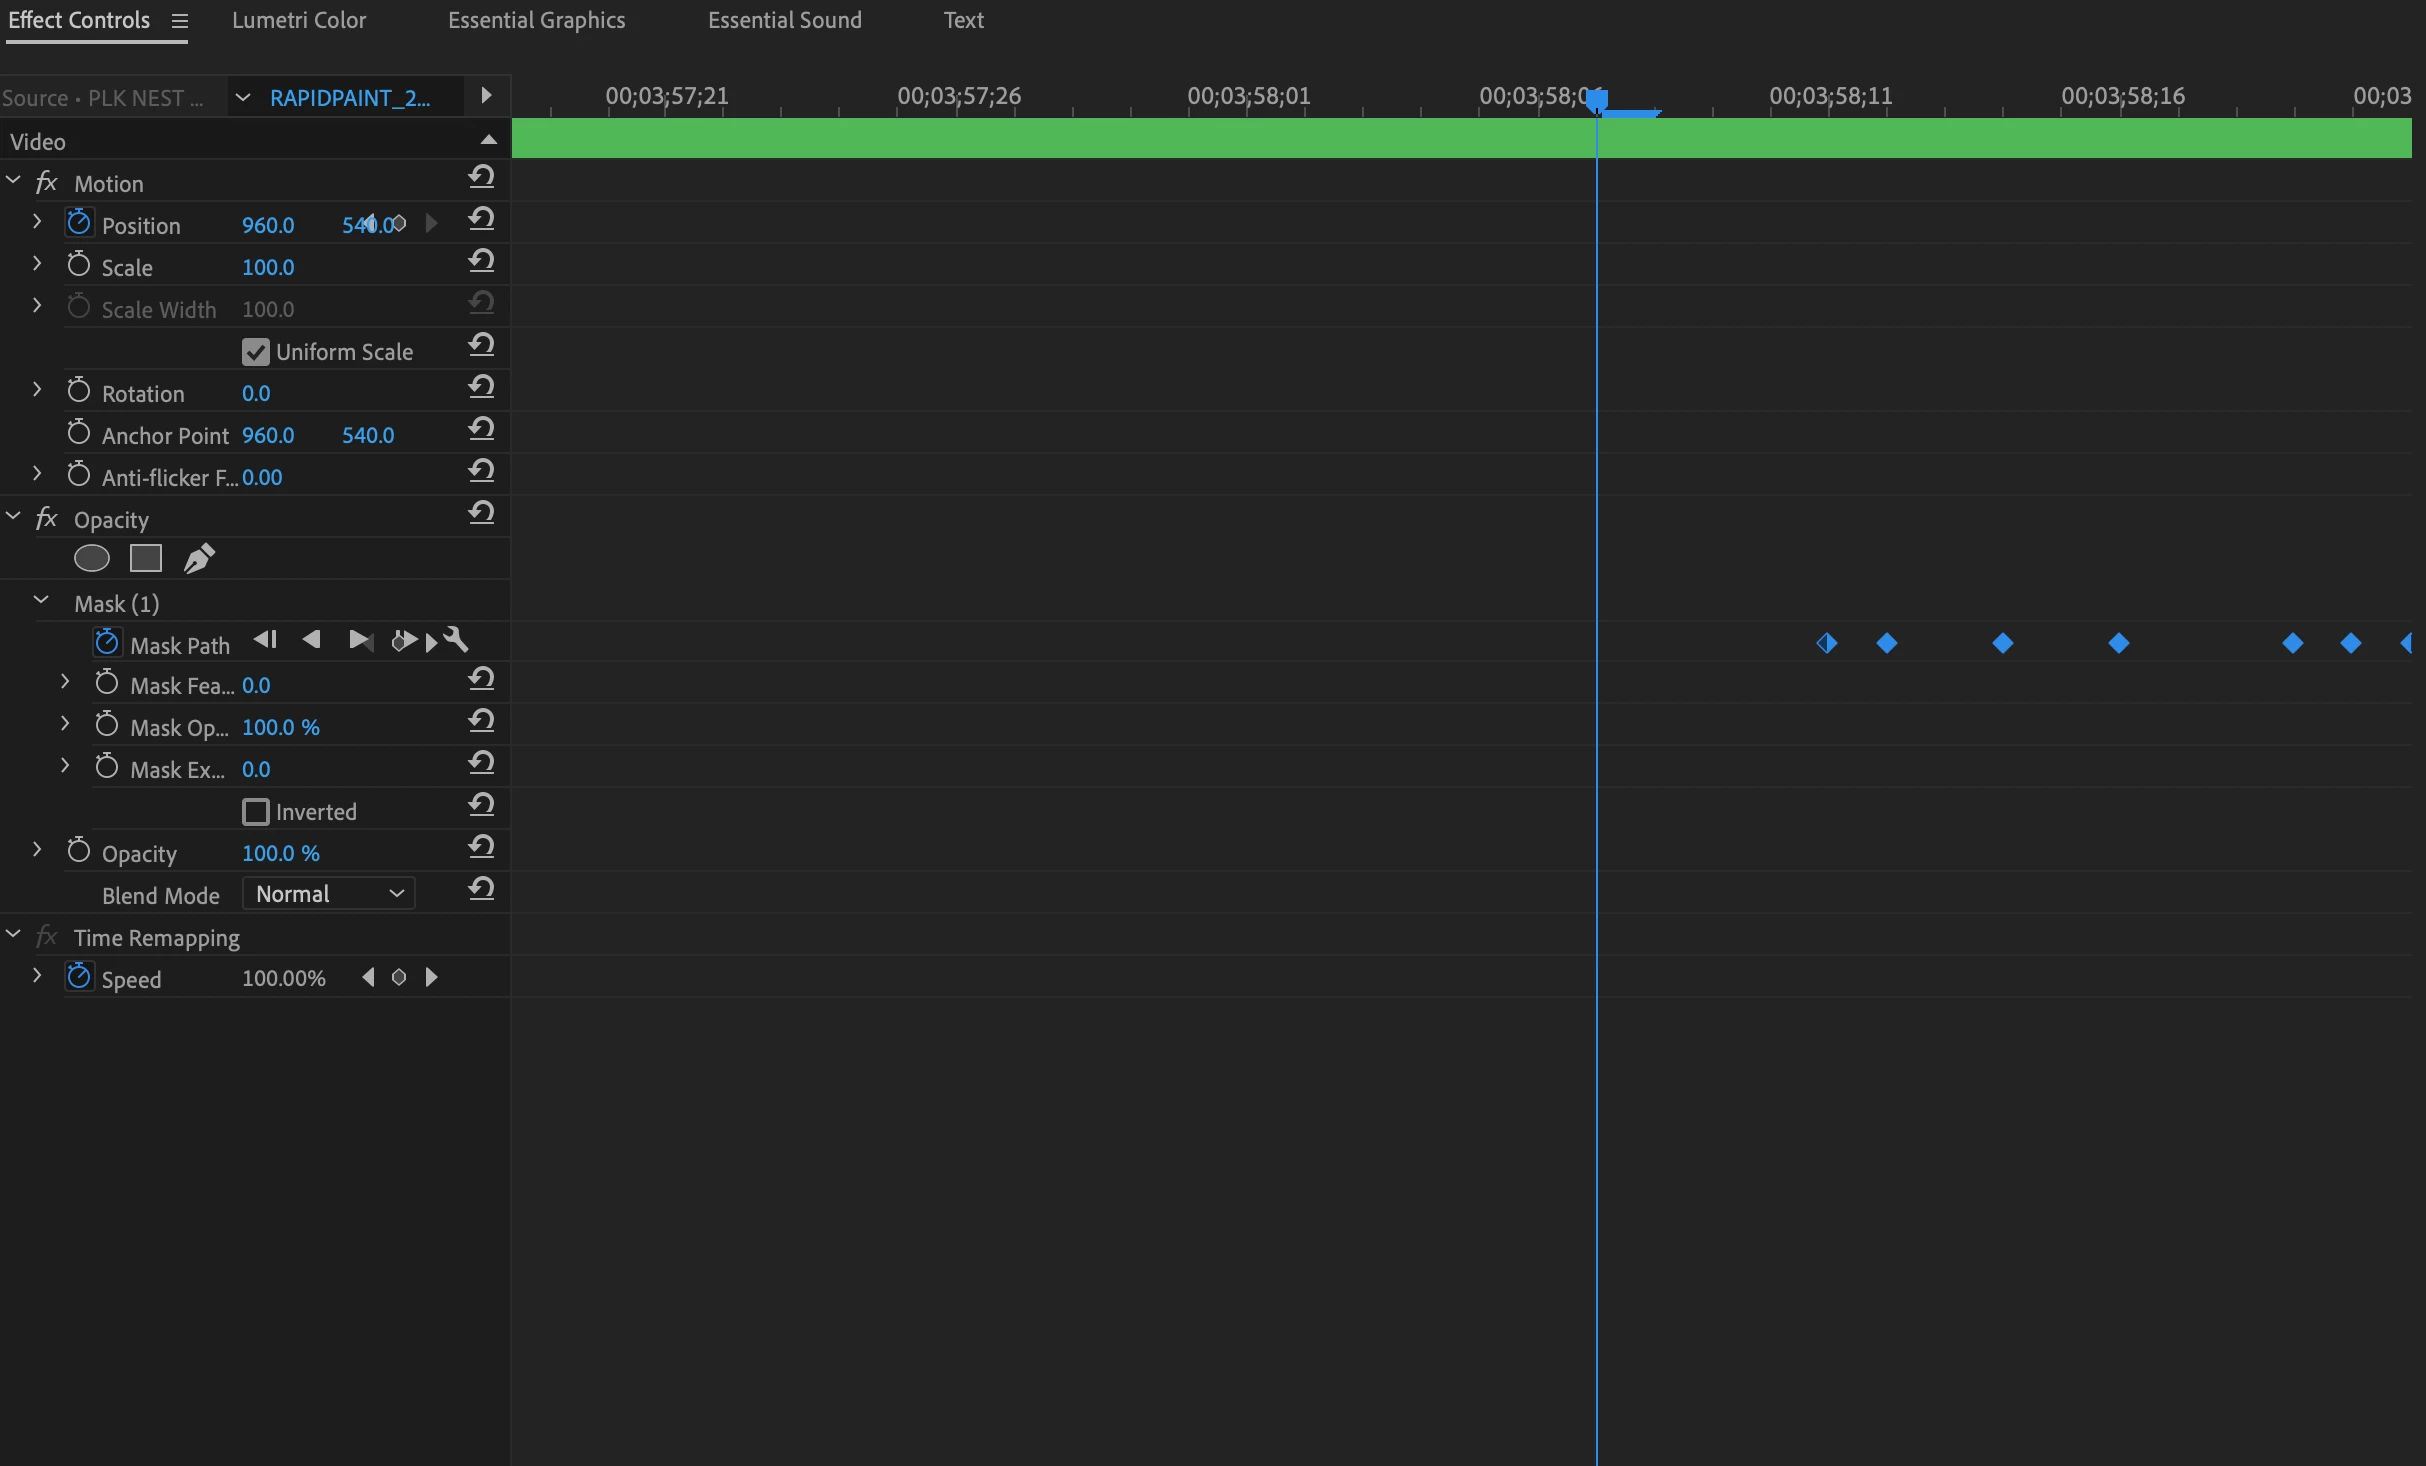
Task: Open the Effect Controls panel menu
Action: tap(180, 21)
